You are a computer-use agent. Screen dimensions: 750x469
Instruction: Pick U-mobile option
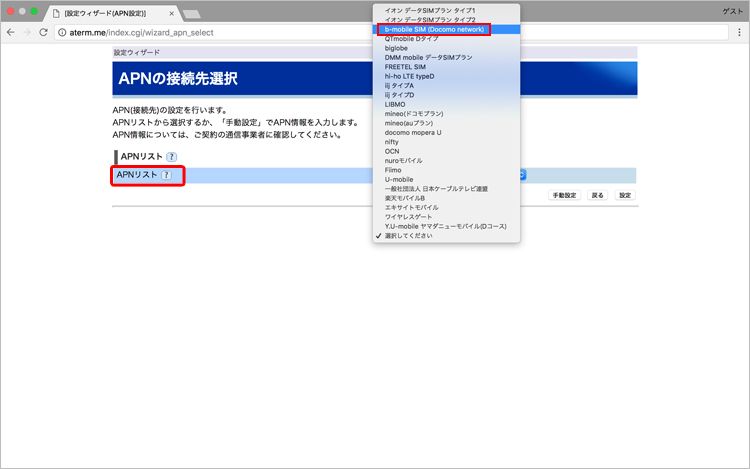446,179
